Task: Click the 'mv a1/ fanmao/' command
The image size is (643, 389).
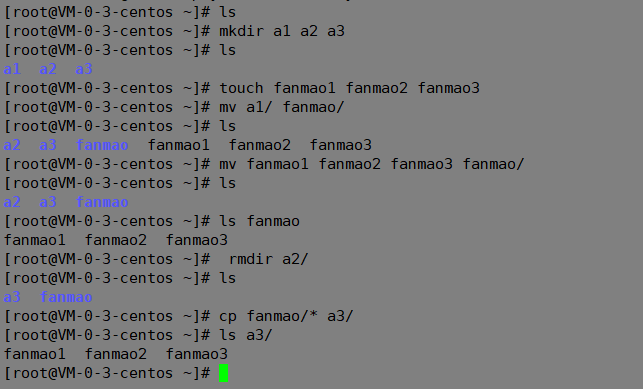Action: click(x=282, y=107)
